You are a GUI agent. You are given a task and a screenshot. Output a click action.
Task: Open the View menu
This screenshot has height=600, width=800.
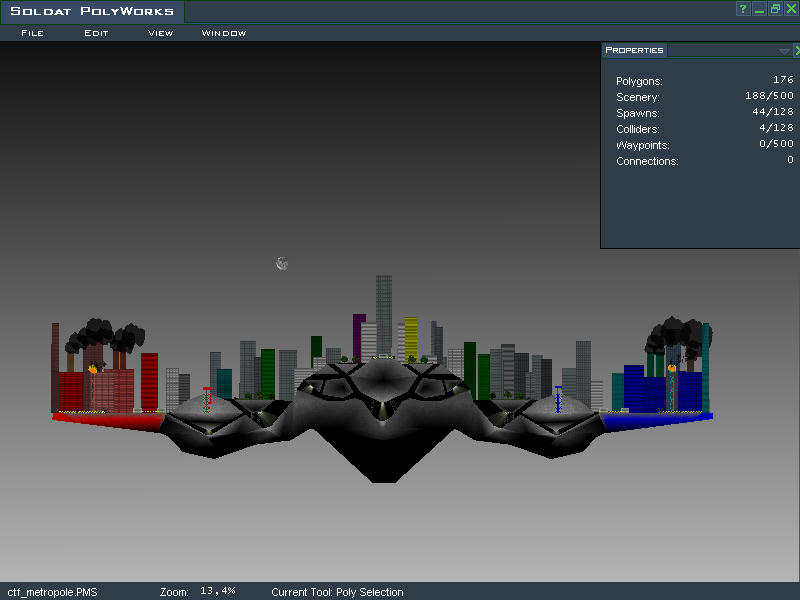tap(160, 33)
